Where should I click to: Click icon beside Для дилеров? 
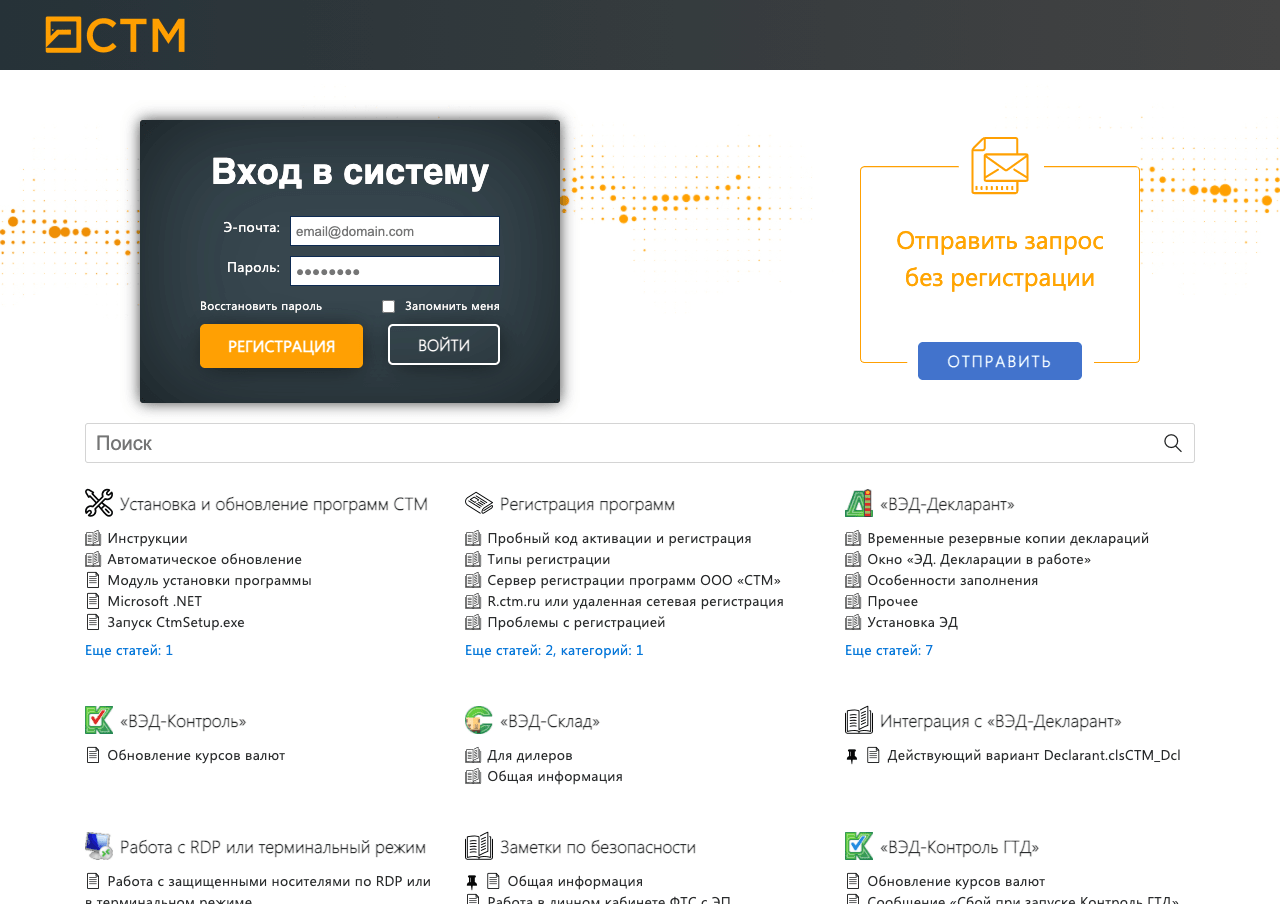473,755
